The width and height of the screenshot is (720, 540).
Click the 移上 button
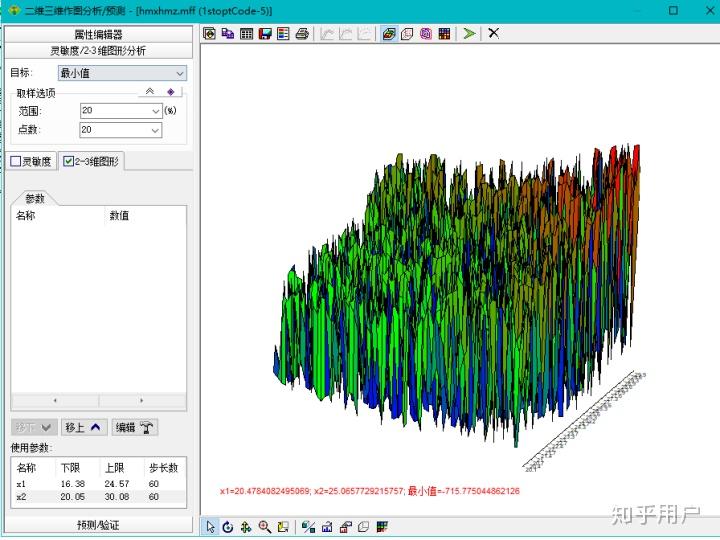[83, 427]
